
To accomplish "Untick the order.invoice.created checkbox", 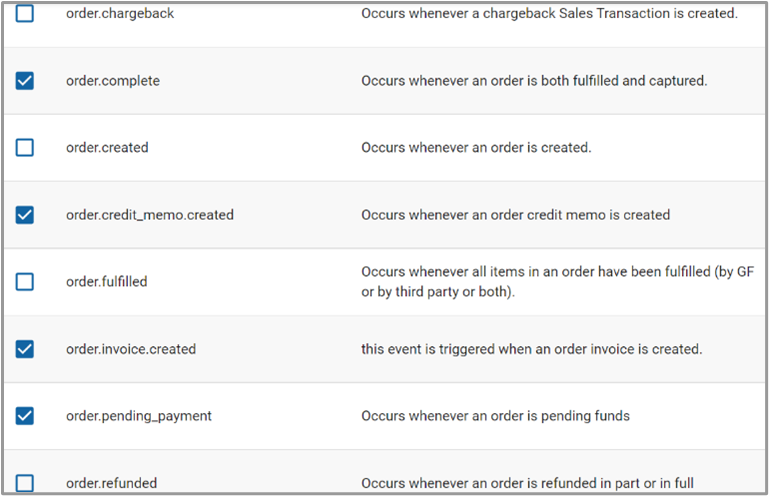I will pyautogui.click(x=25, y=349).
